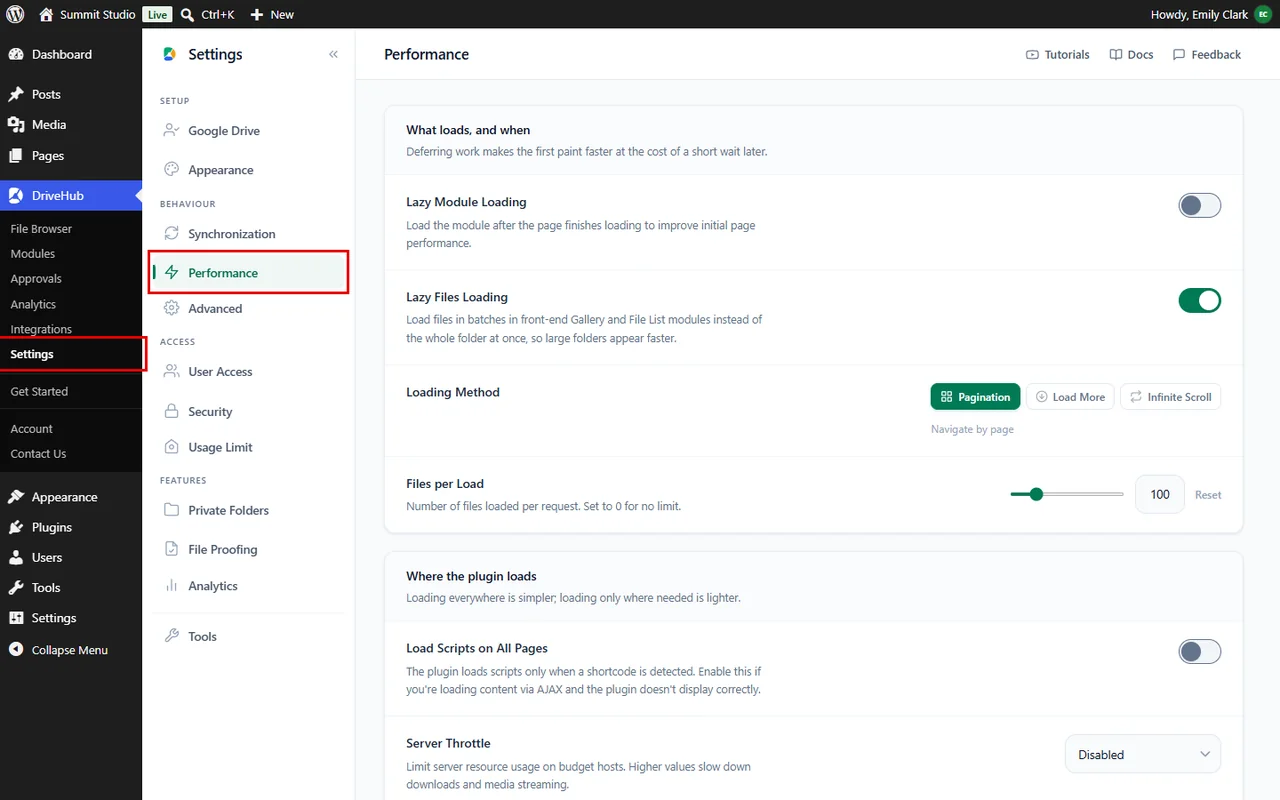Image resolution: width=1280 pixels, height=800 pixels.
Task: Click the File Proofing document icon
Action: coord(171,549)
